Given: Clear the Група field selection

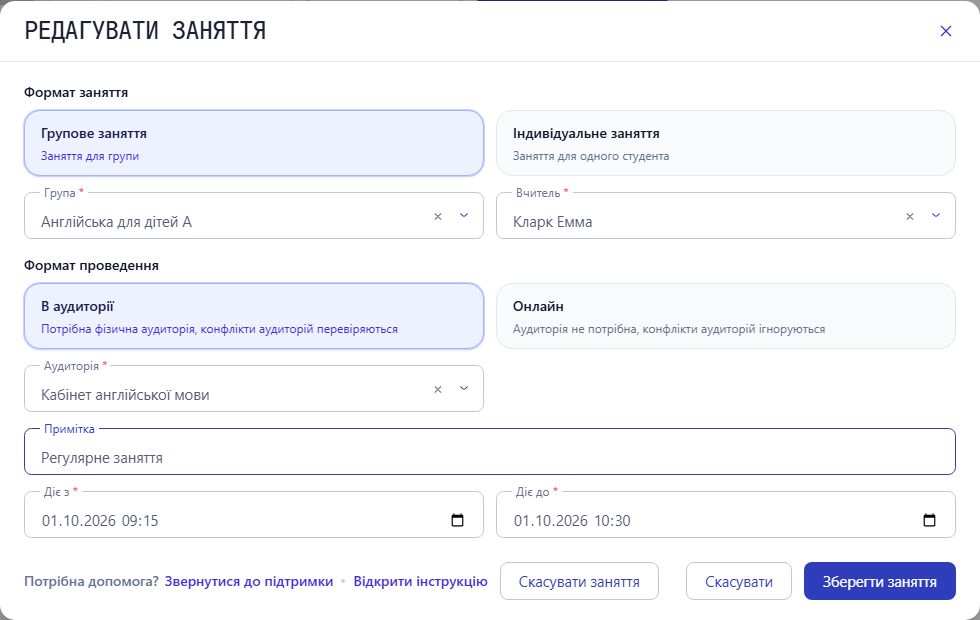Looking at the screenshot, I should tap(438, 216).
